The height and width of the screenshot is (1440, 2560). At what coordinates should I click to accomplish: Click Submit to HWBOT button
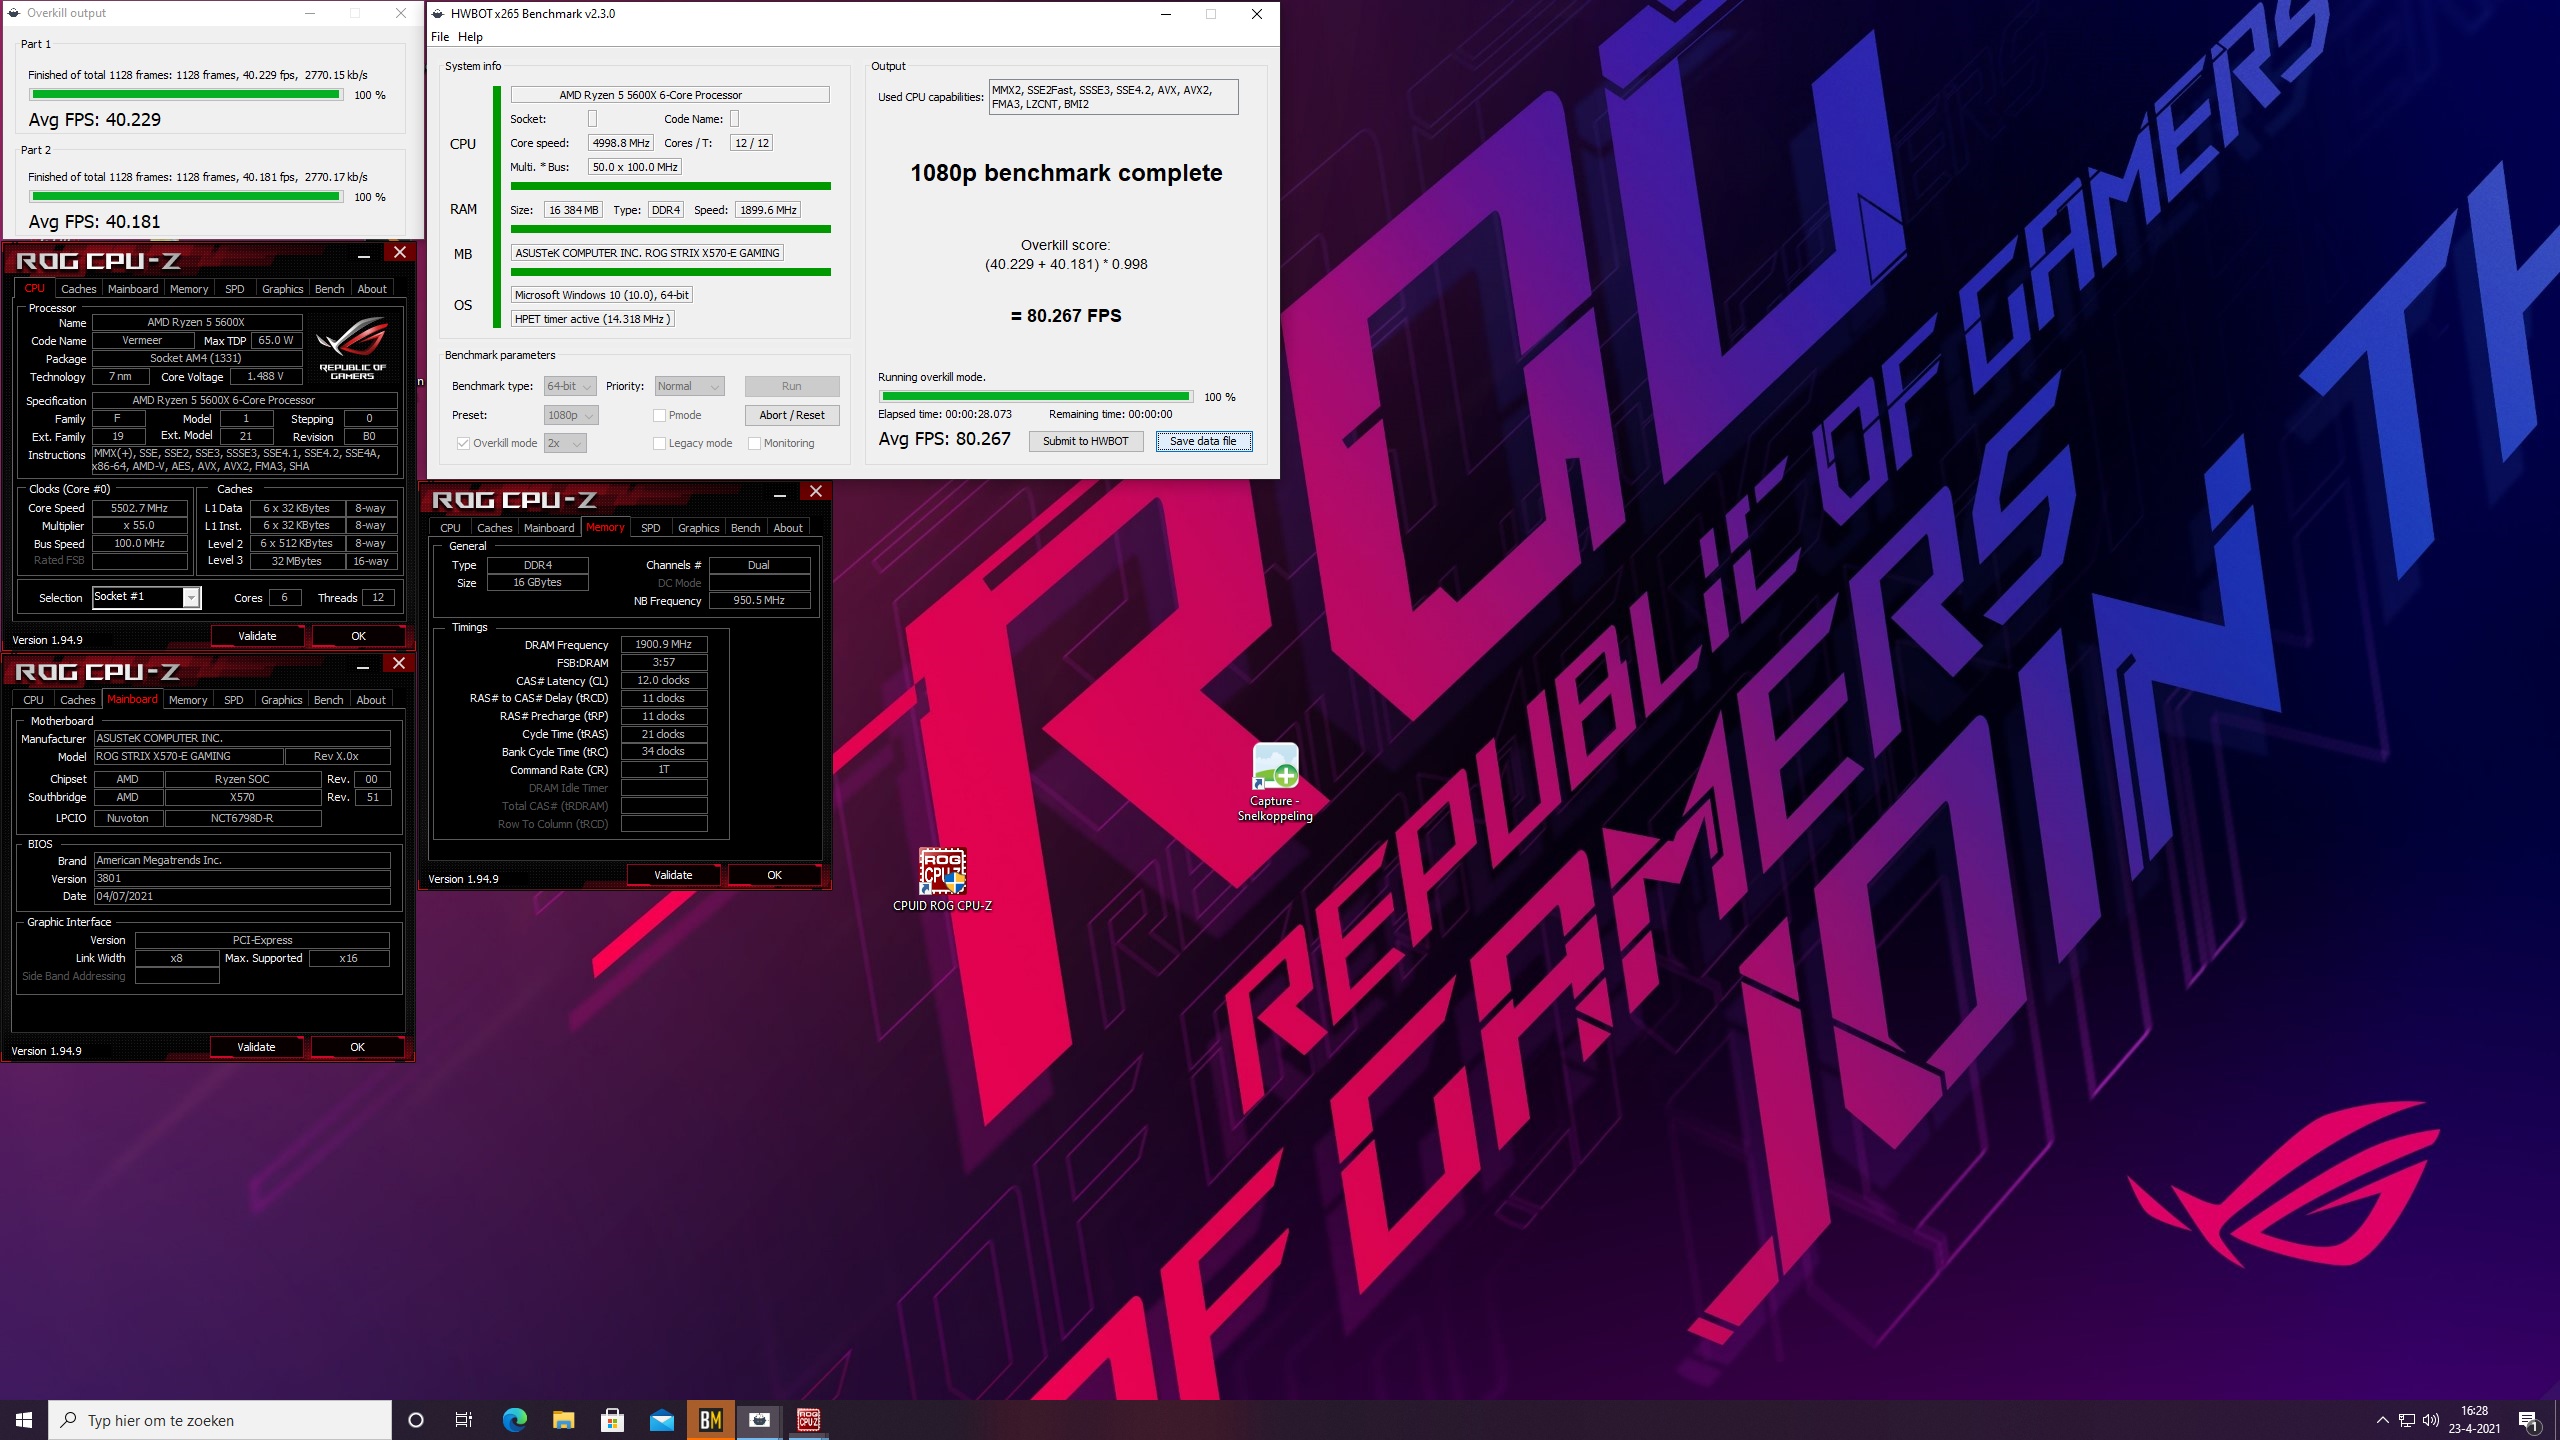[1086, 441]
